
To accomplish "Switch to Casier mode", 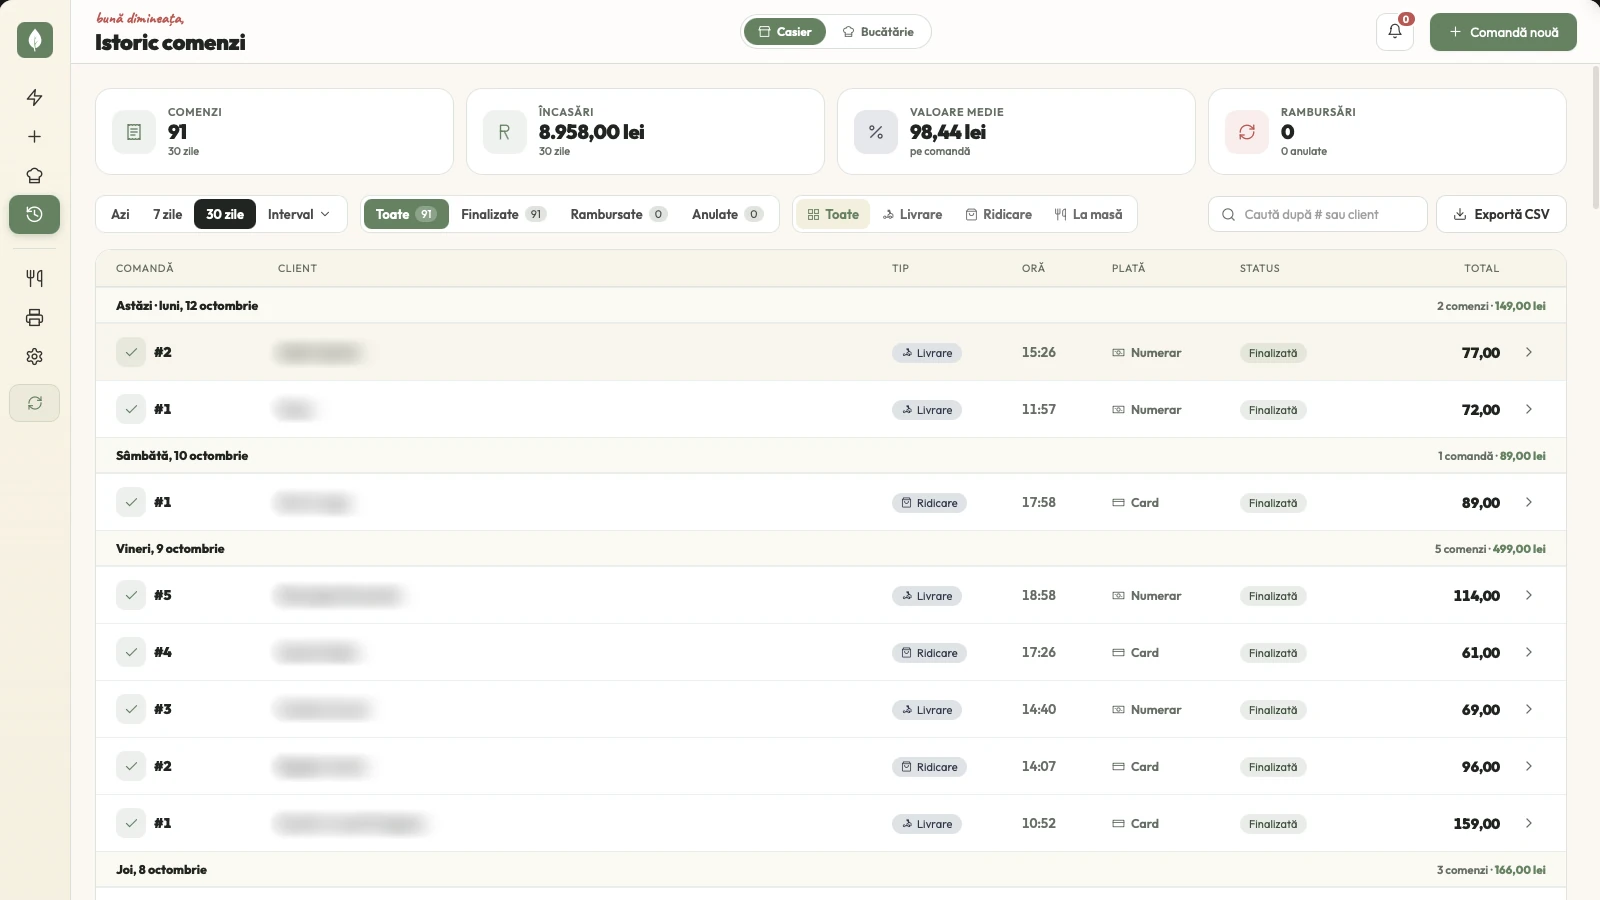I will click(785, 32).
